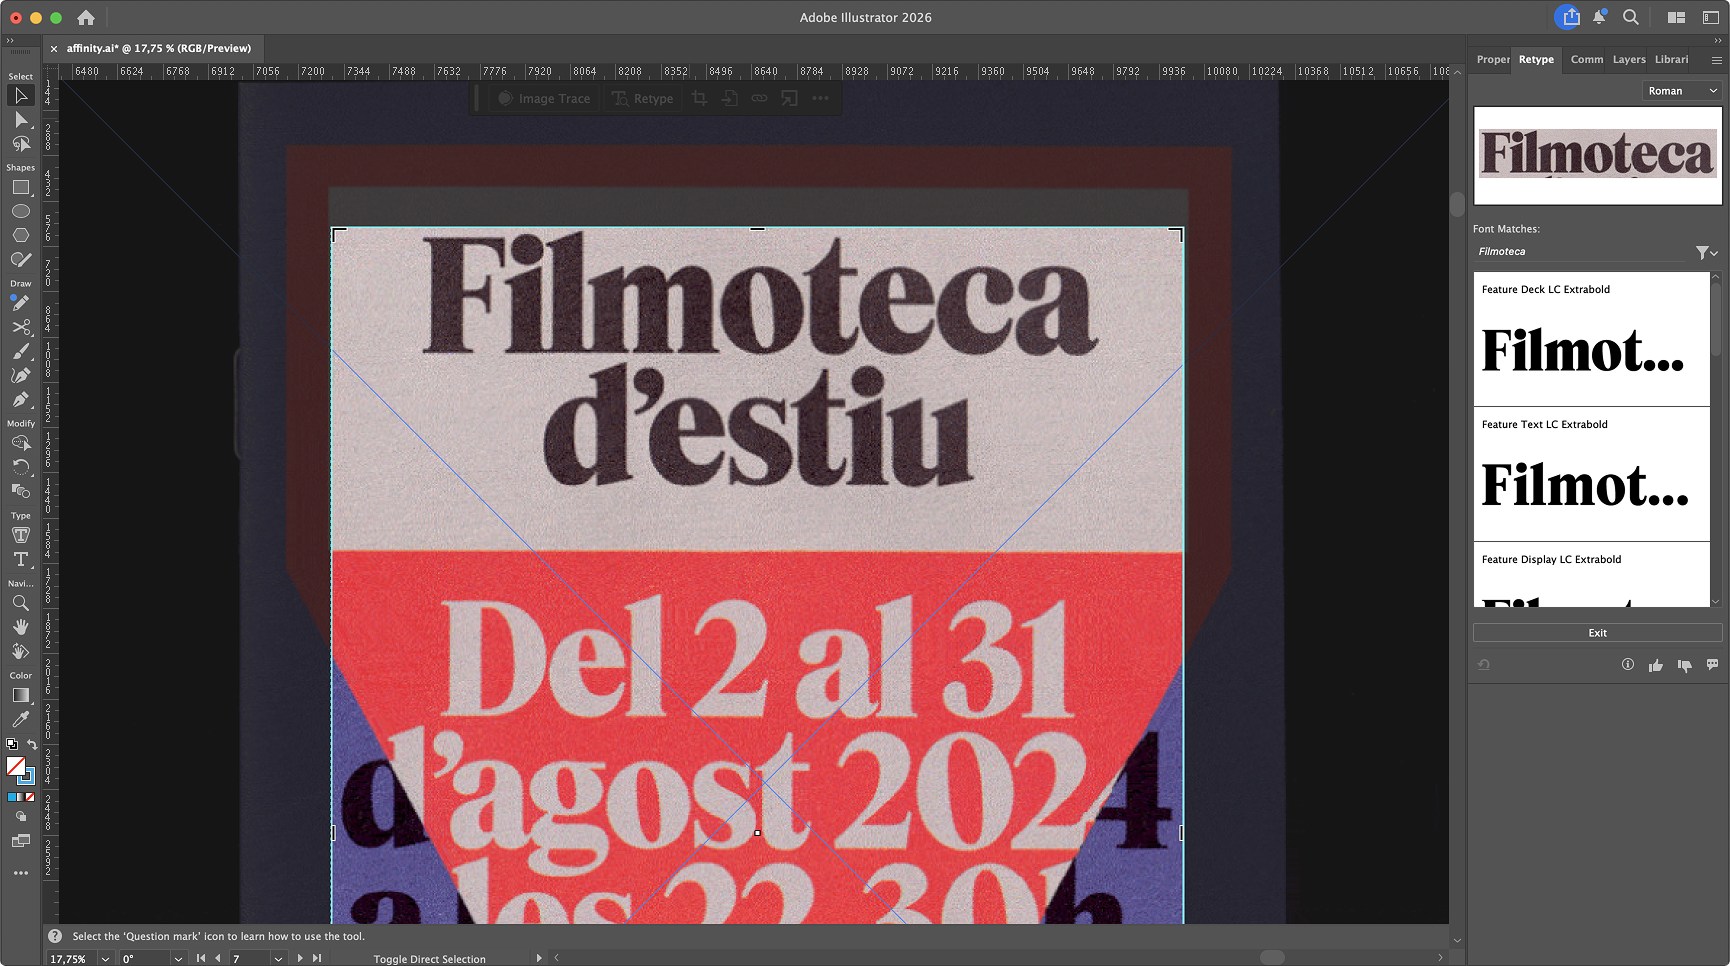Open the Properties panel tab
The width and height of the screenshot is (1730, 966).
(1492, 60)
